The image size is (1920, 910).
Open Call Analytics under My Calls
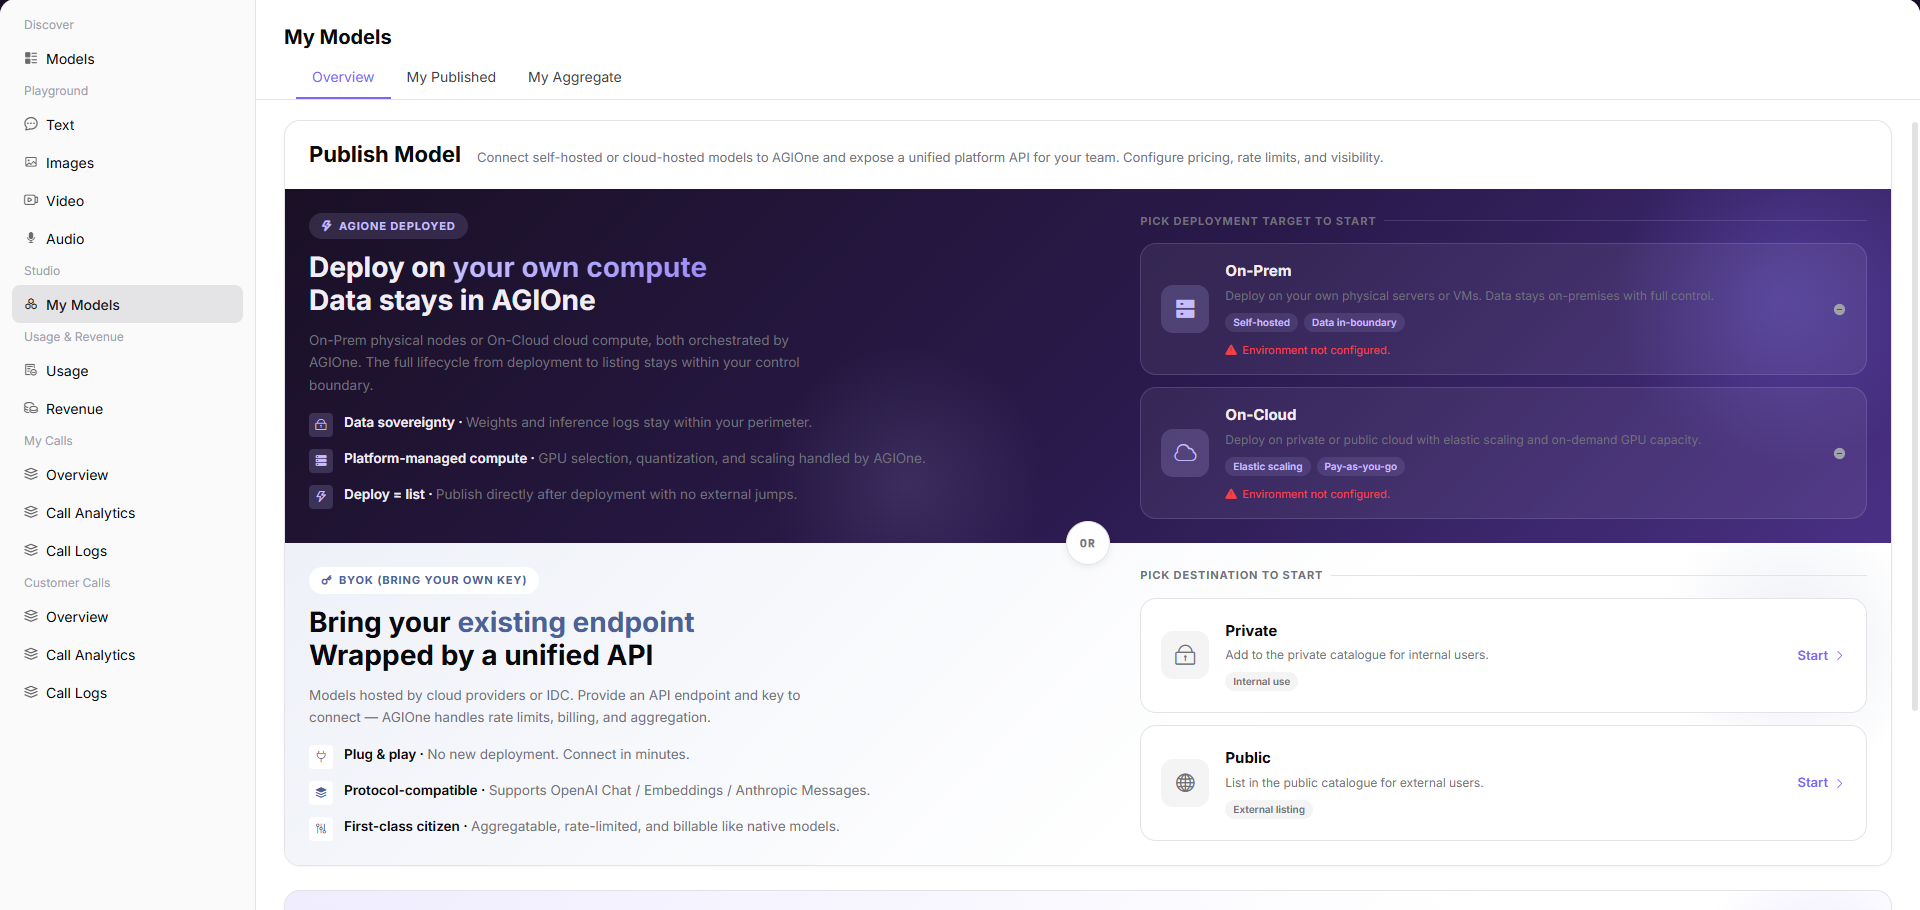click(127, 513)
